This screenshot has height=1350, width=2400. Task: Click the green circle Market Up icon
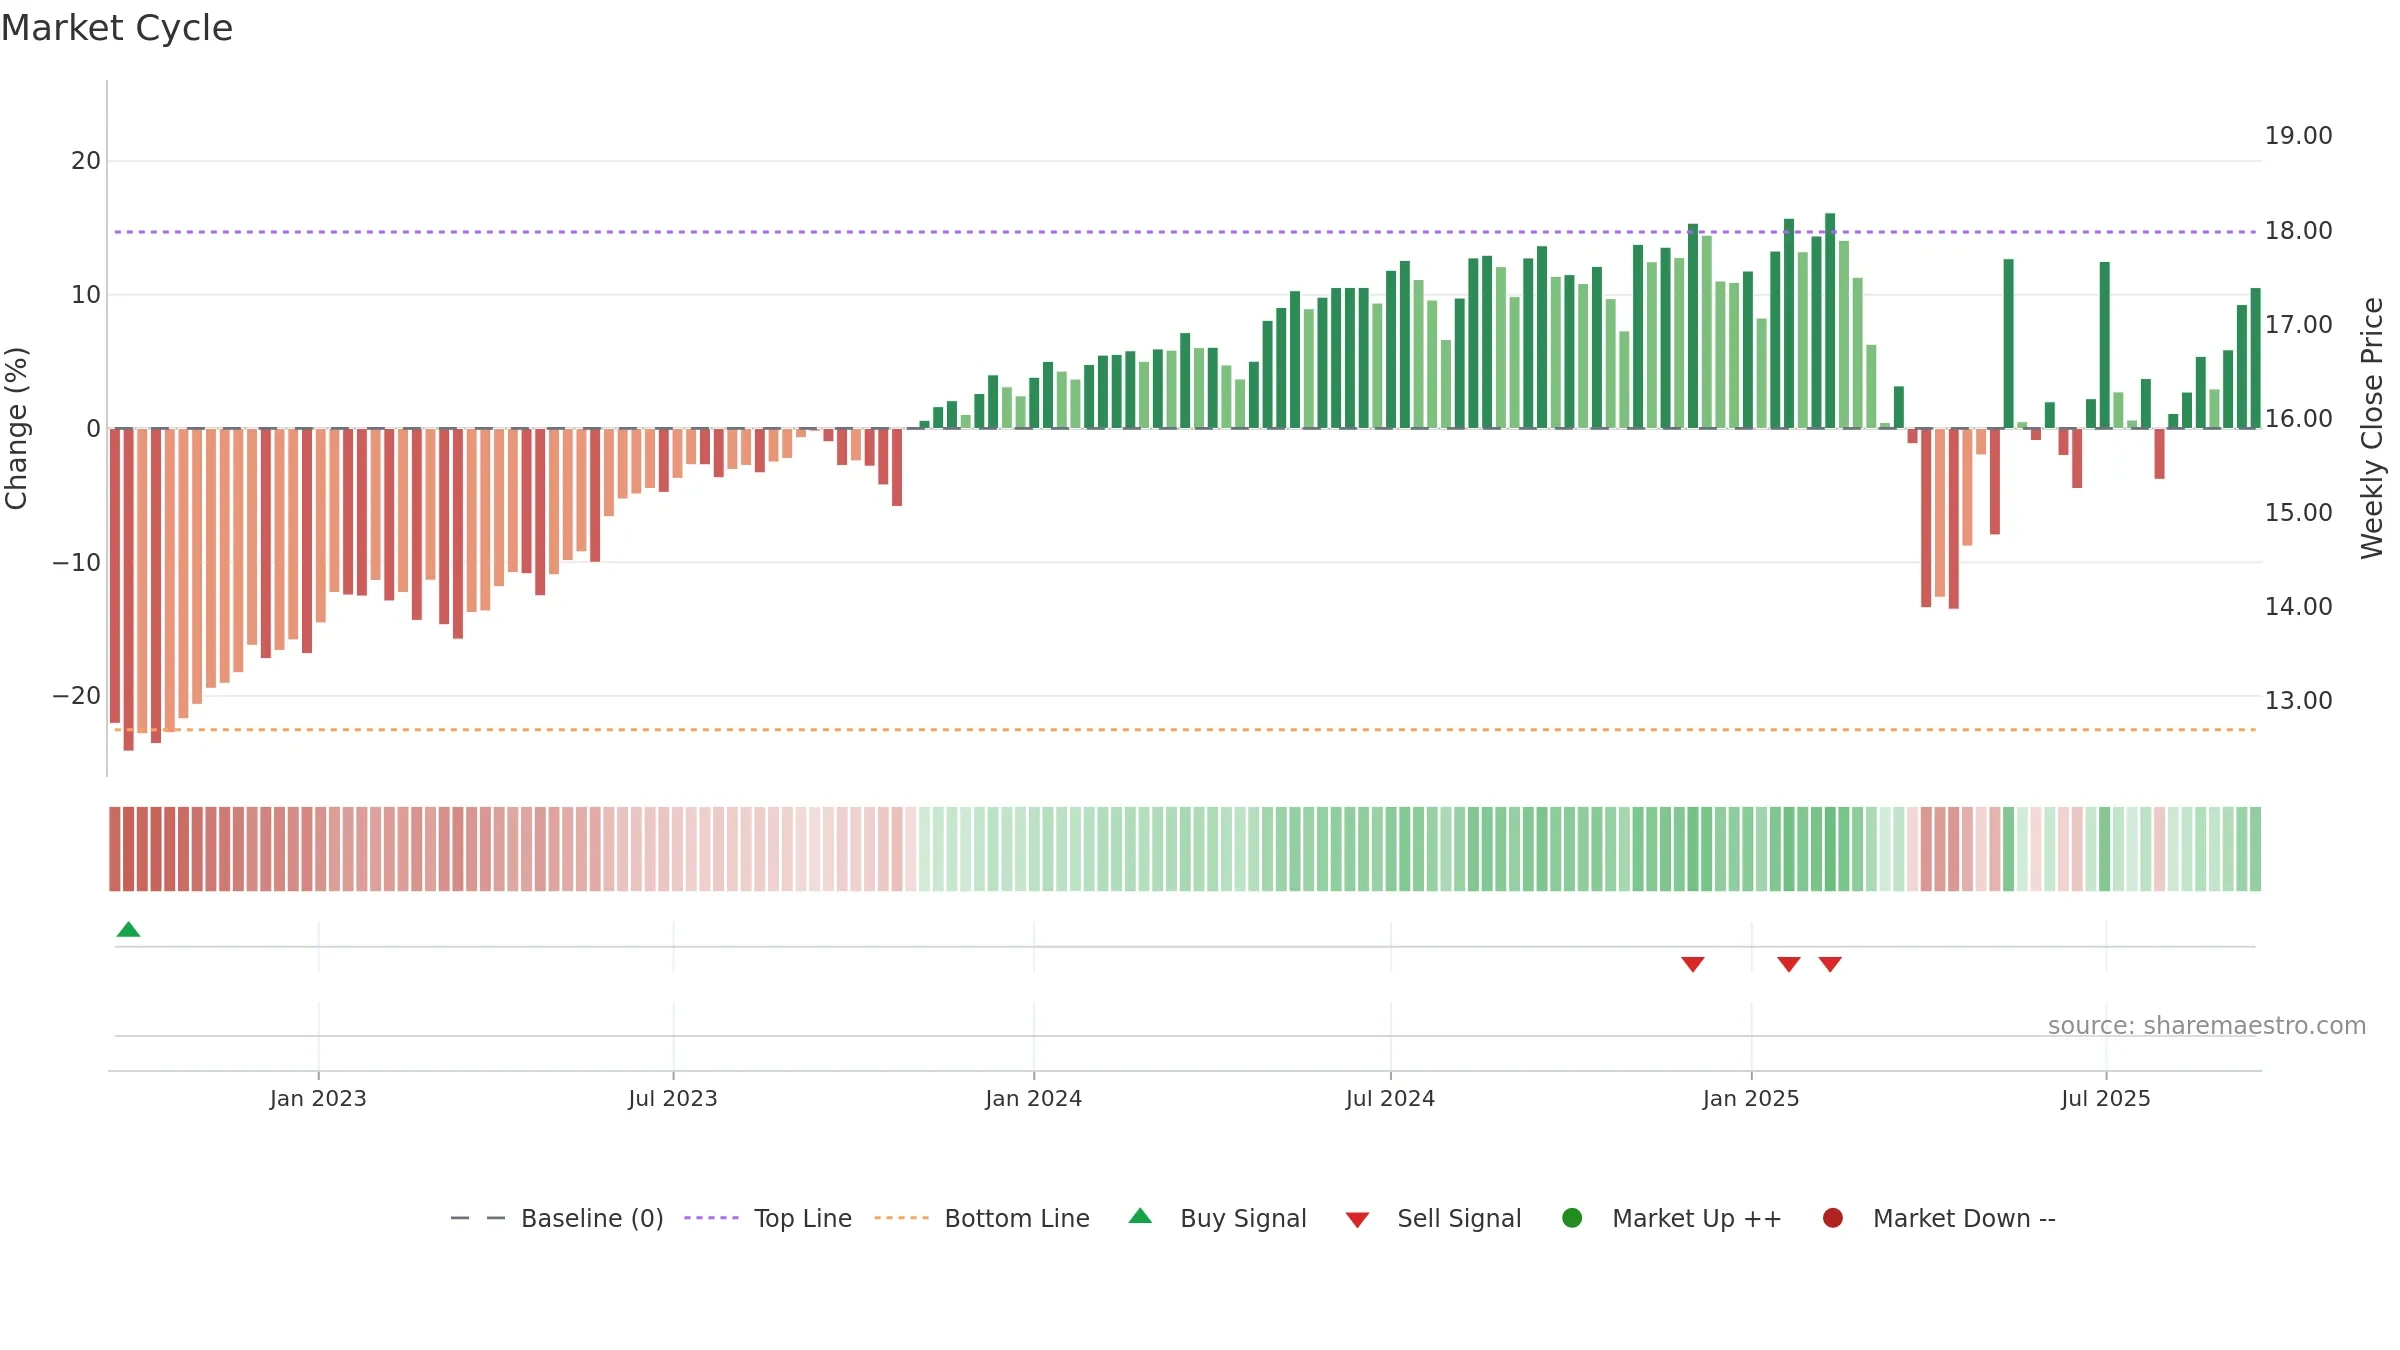1572,1218
